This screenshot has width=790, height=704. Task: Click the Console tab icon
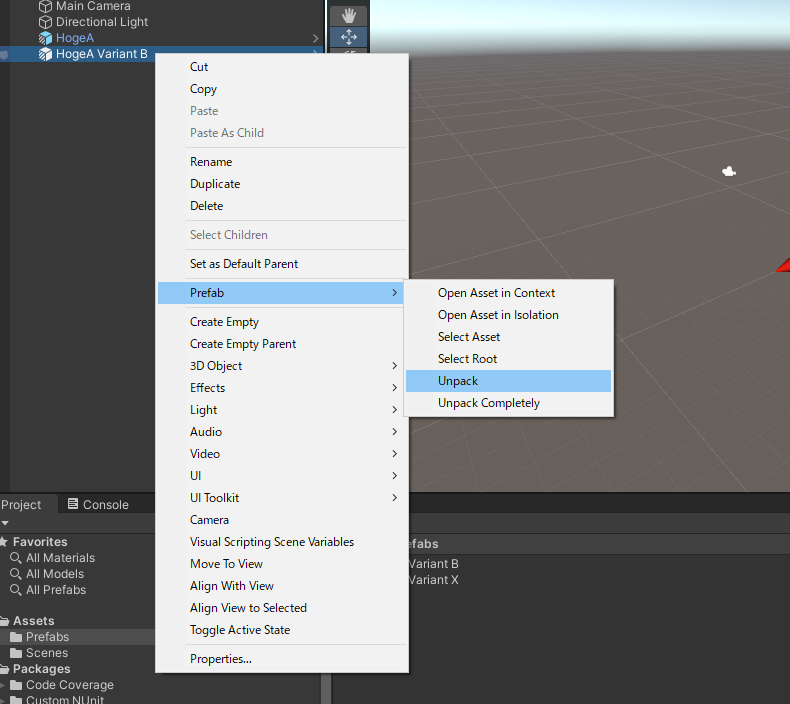pos(73,504)
